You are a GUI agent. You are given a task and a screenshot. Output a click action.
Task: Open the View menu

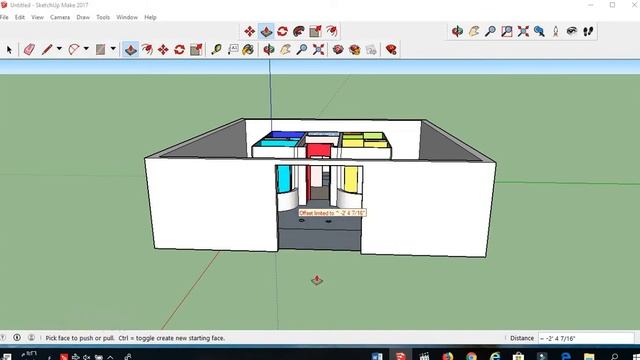coord(37,17)
